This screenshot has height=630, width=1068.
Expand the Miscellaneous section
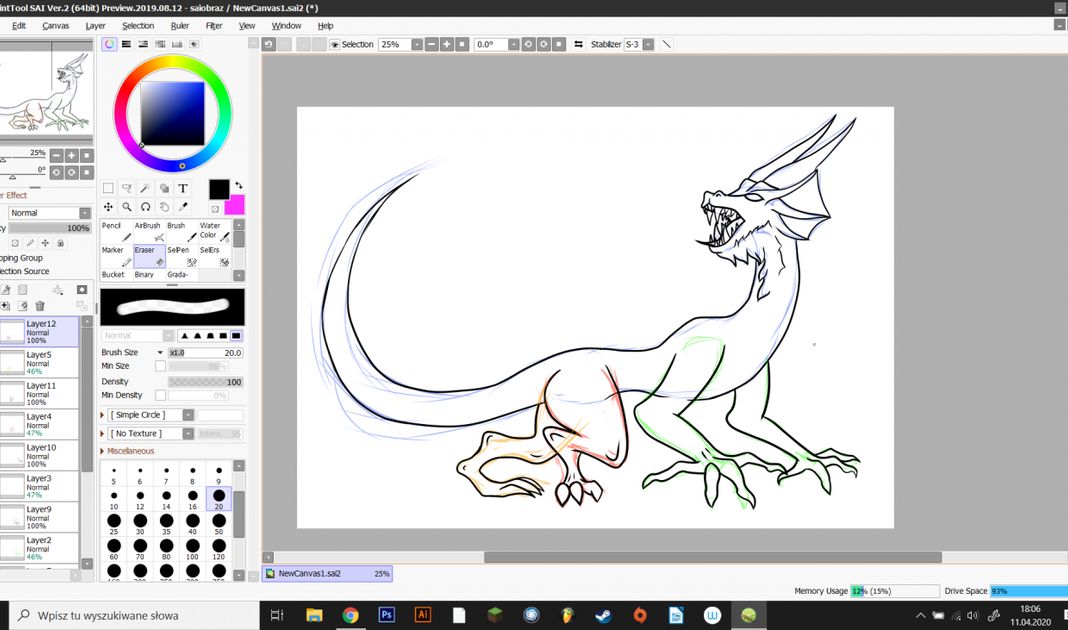[x=102, y=451]
